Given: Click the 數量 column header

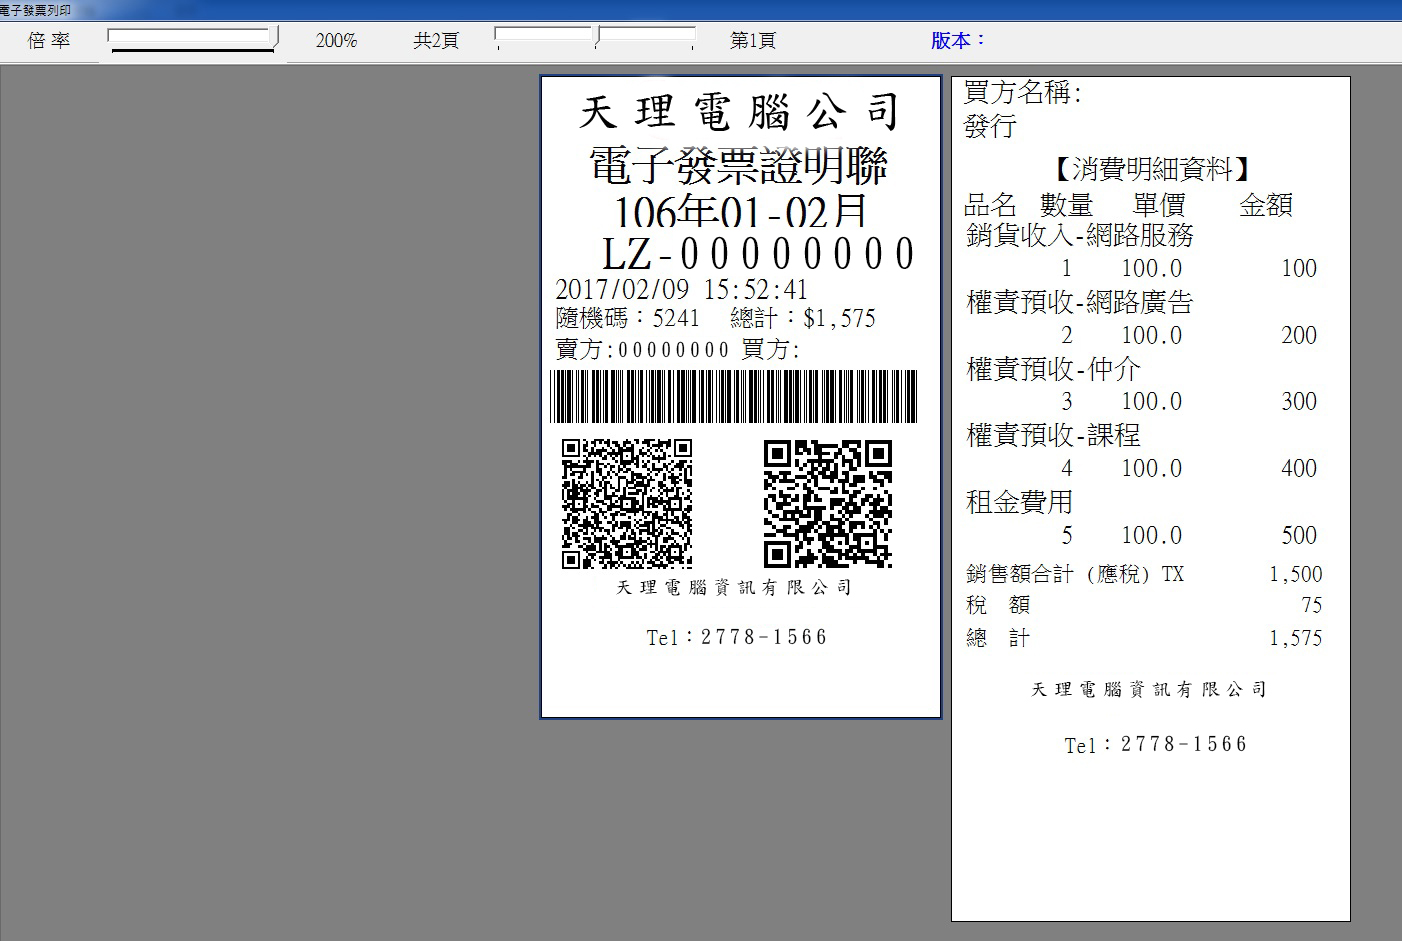Looking at the screenshot, I should tap(1067, 205).
